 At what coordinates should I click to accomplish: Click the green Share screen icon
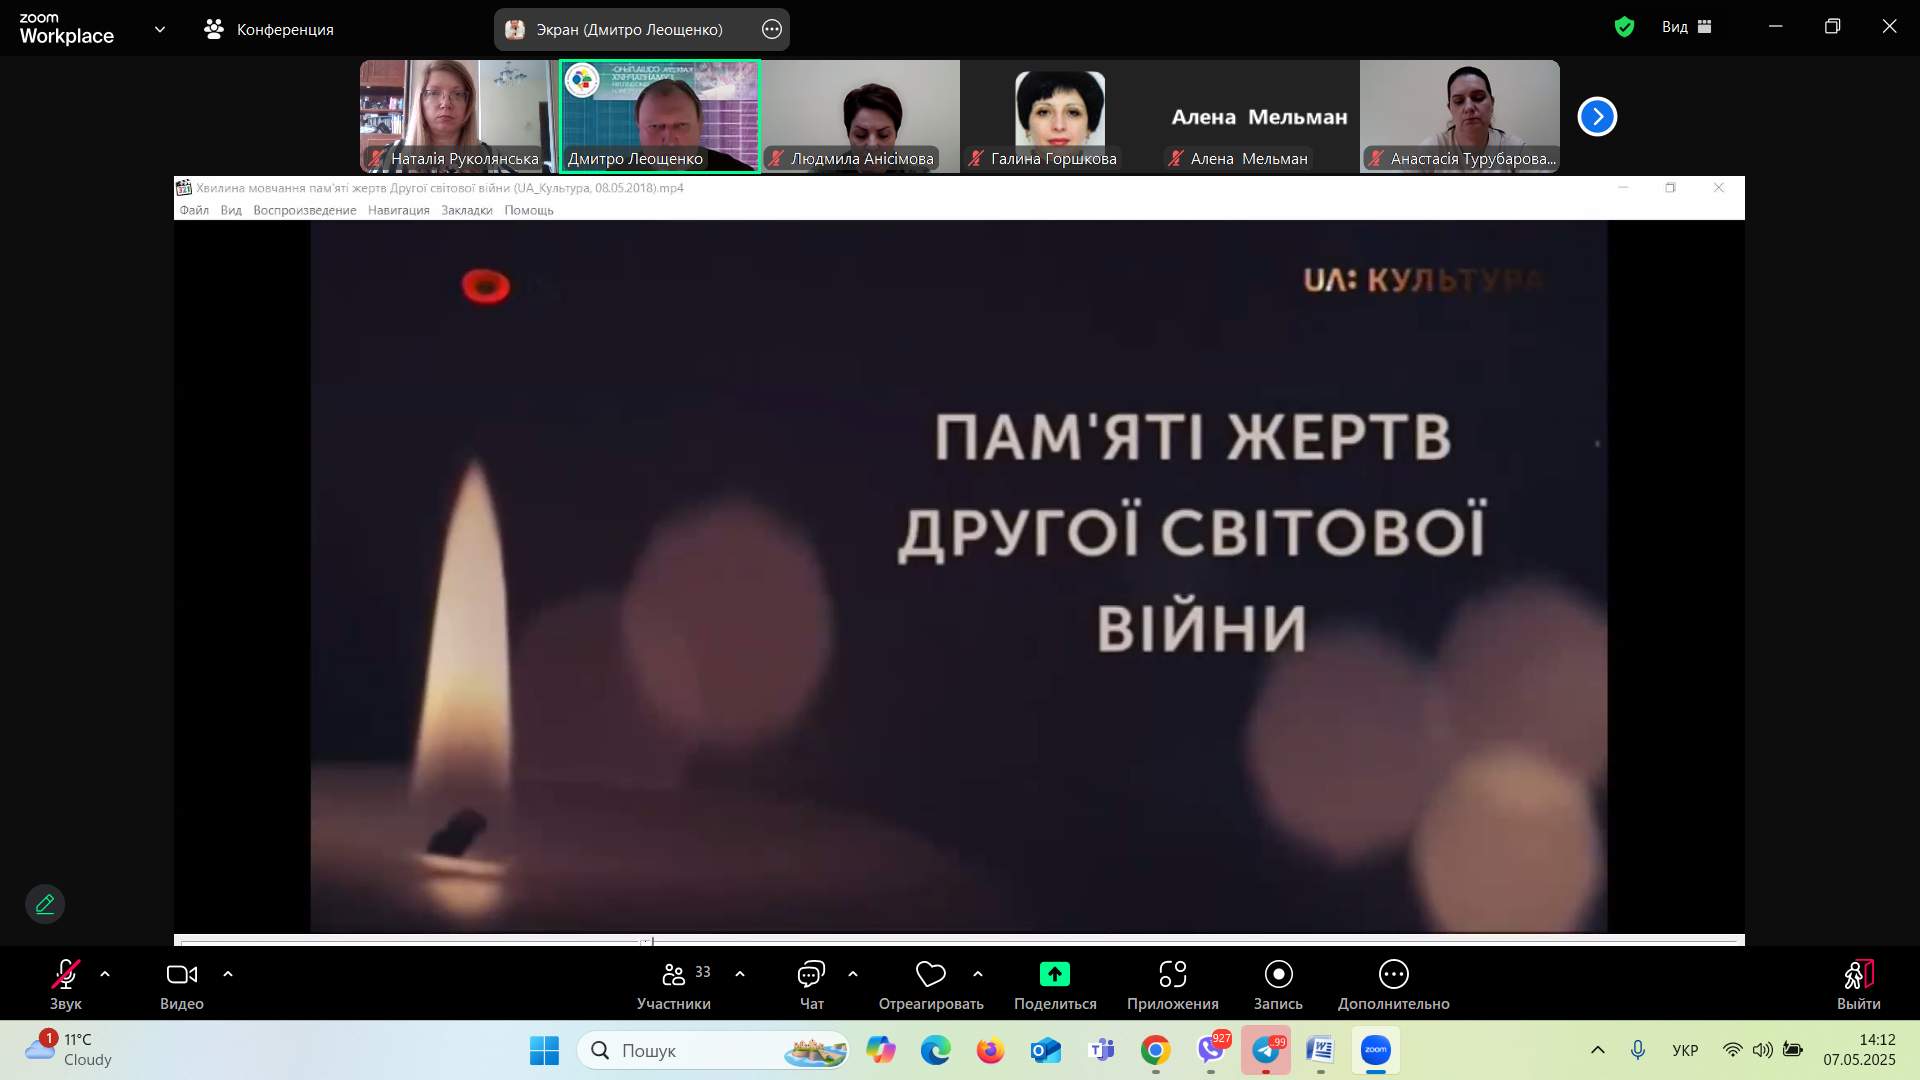[x=1054, y=974]
